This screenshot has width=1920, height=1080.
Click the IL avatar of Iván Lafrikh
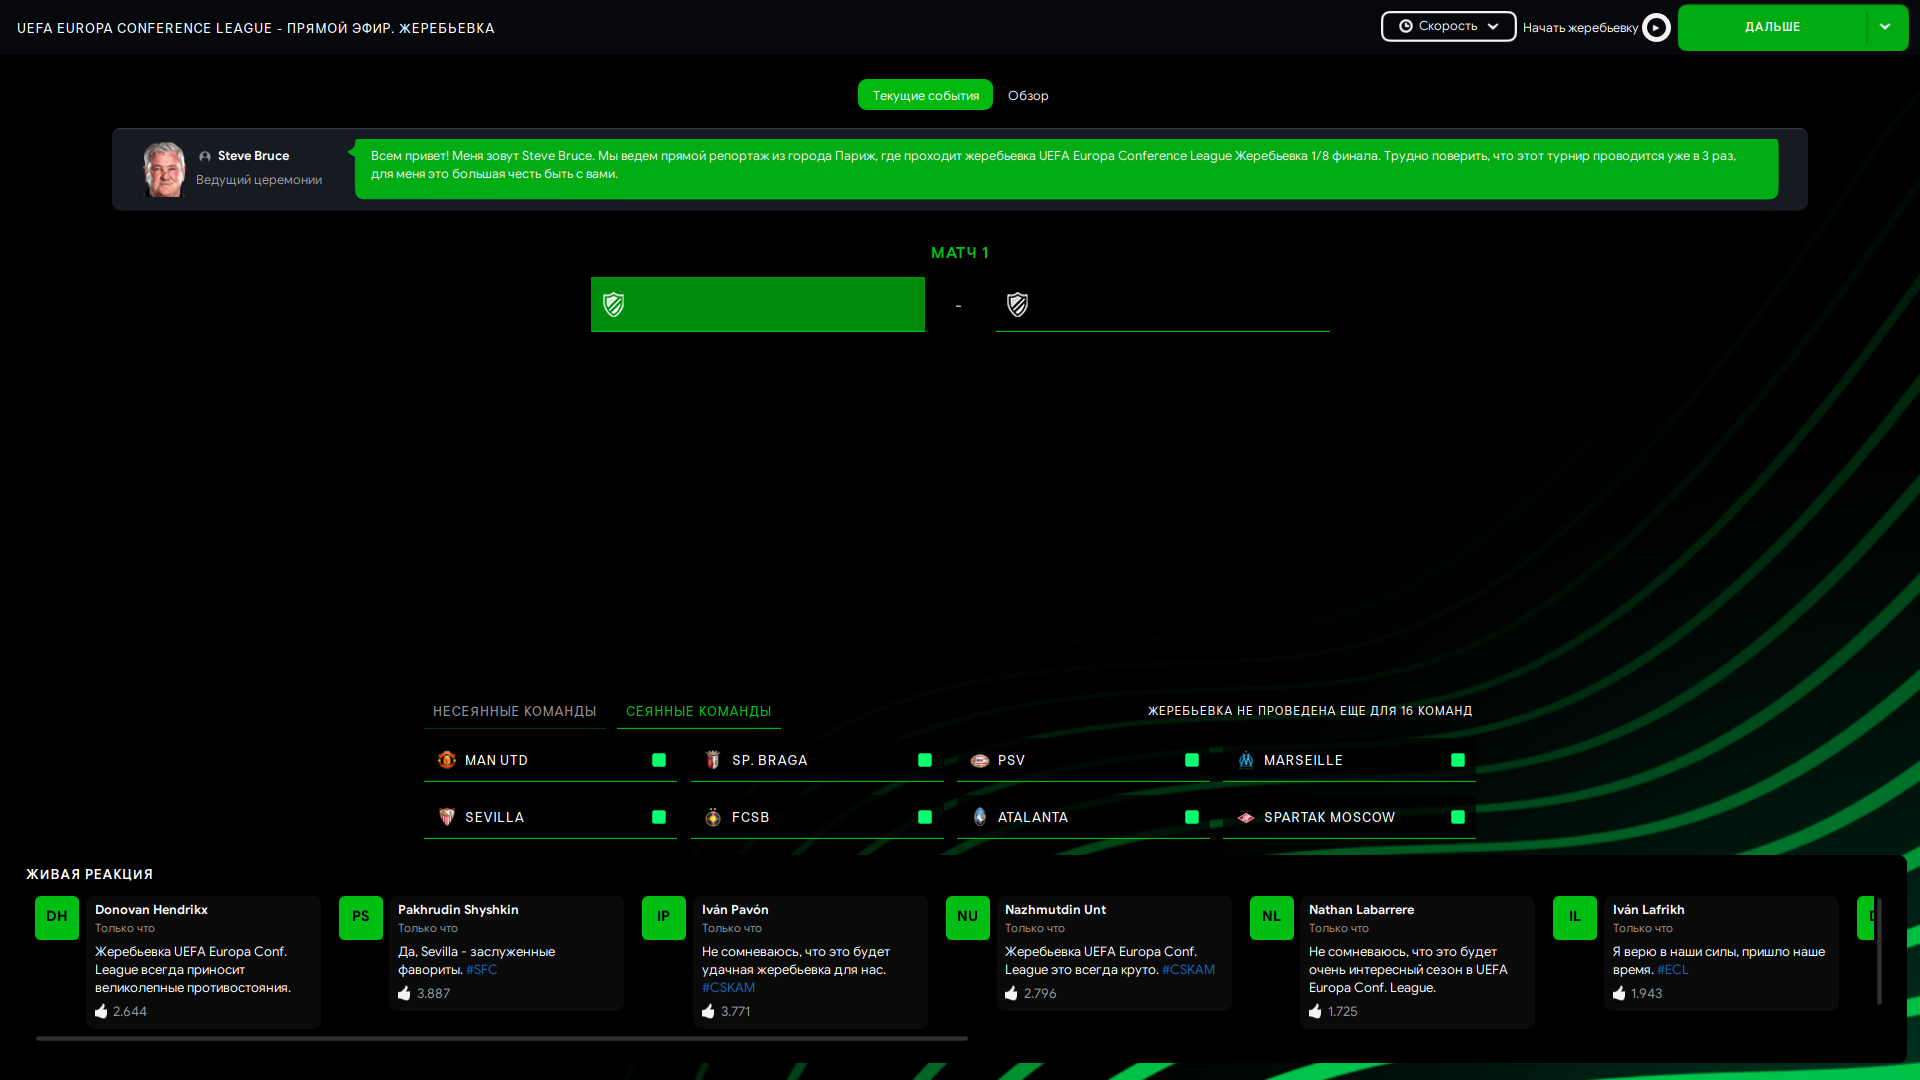1575,917
